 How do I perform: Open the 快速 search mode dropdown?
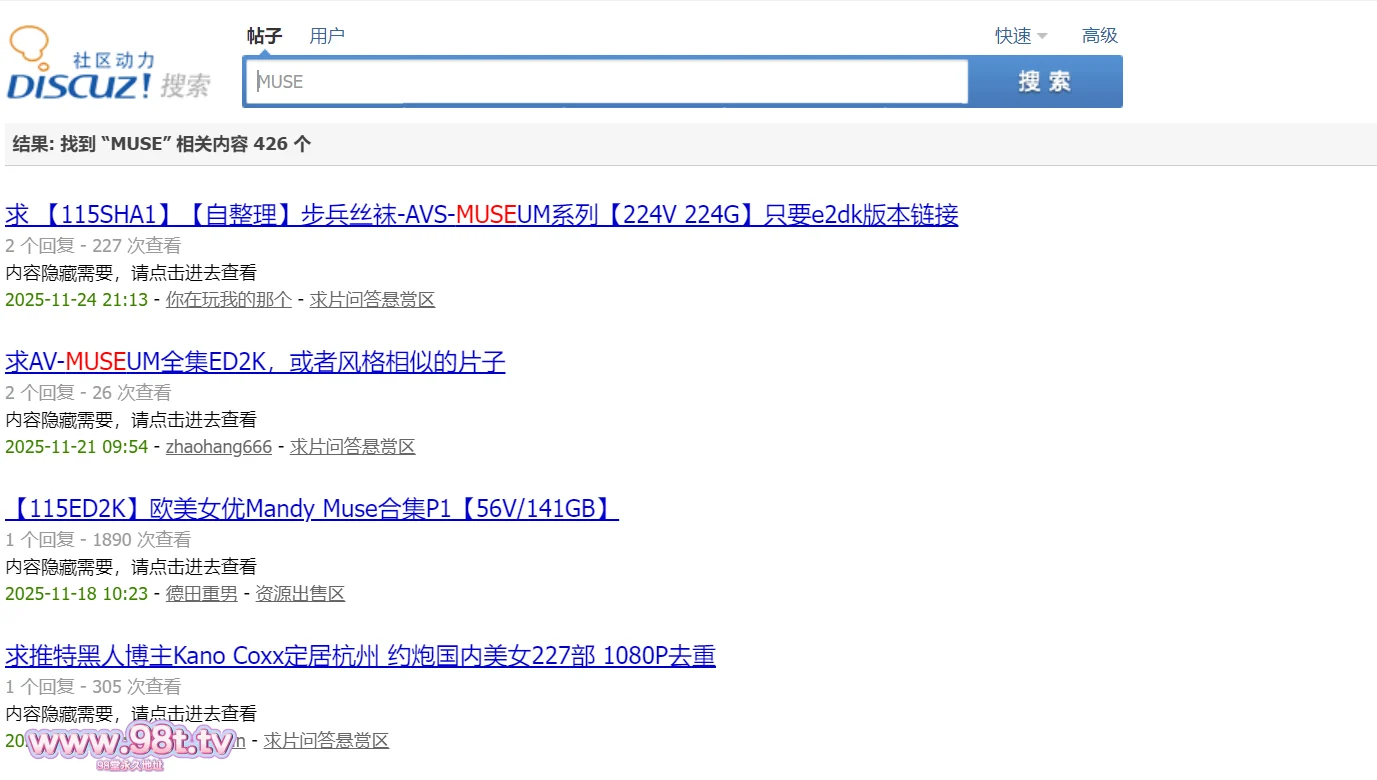(x=1014, y=35)
